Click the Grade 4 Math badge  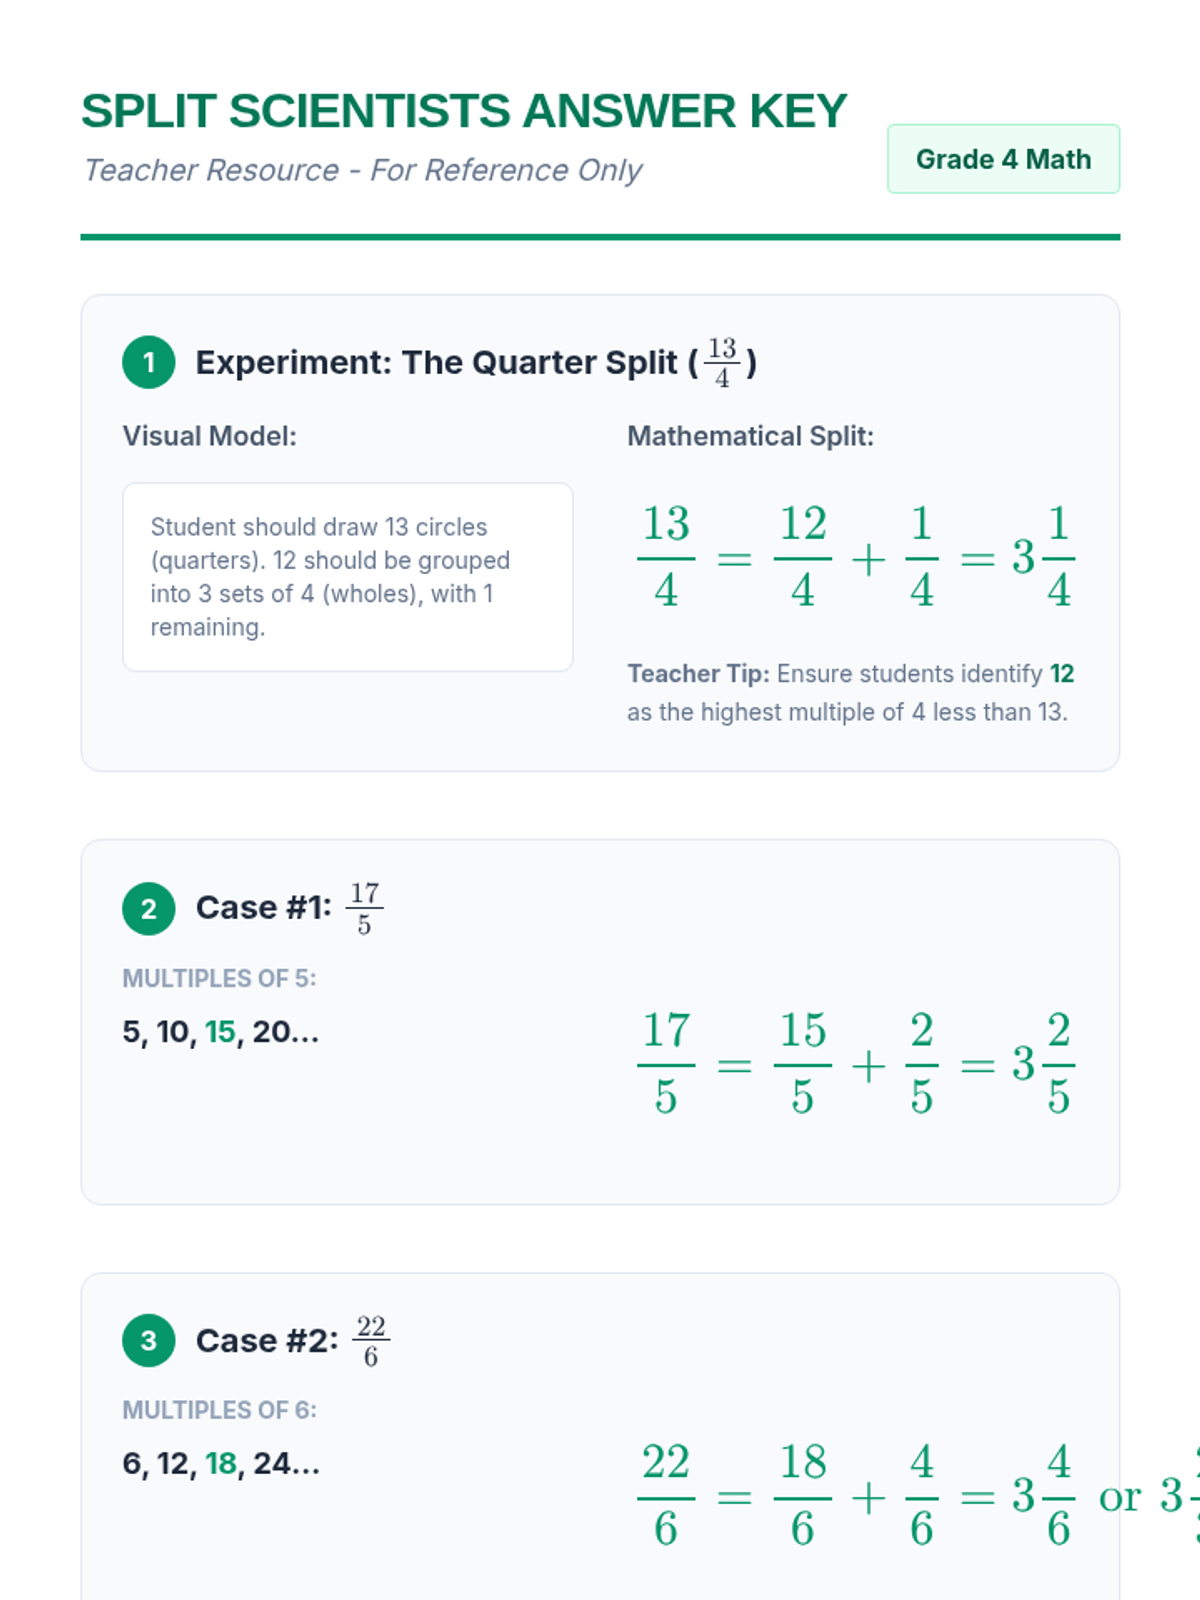[x=1003, y=159]
